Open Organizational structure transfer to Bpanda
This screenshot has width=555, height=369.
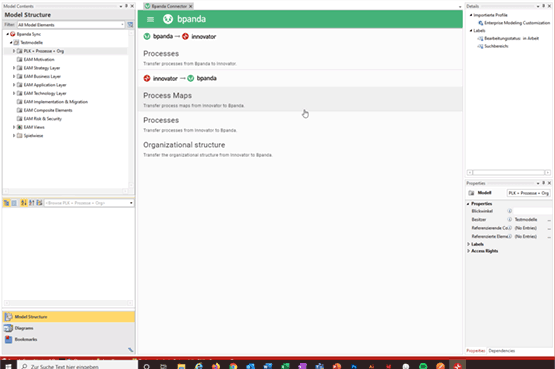[x=300, y=149]
